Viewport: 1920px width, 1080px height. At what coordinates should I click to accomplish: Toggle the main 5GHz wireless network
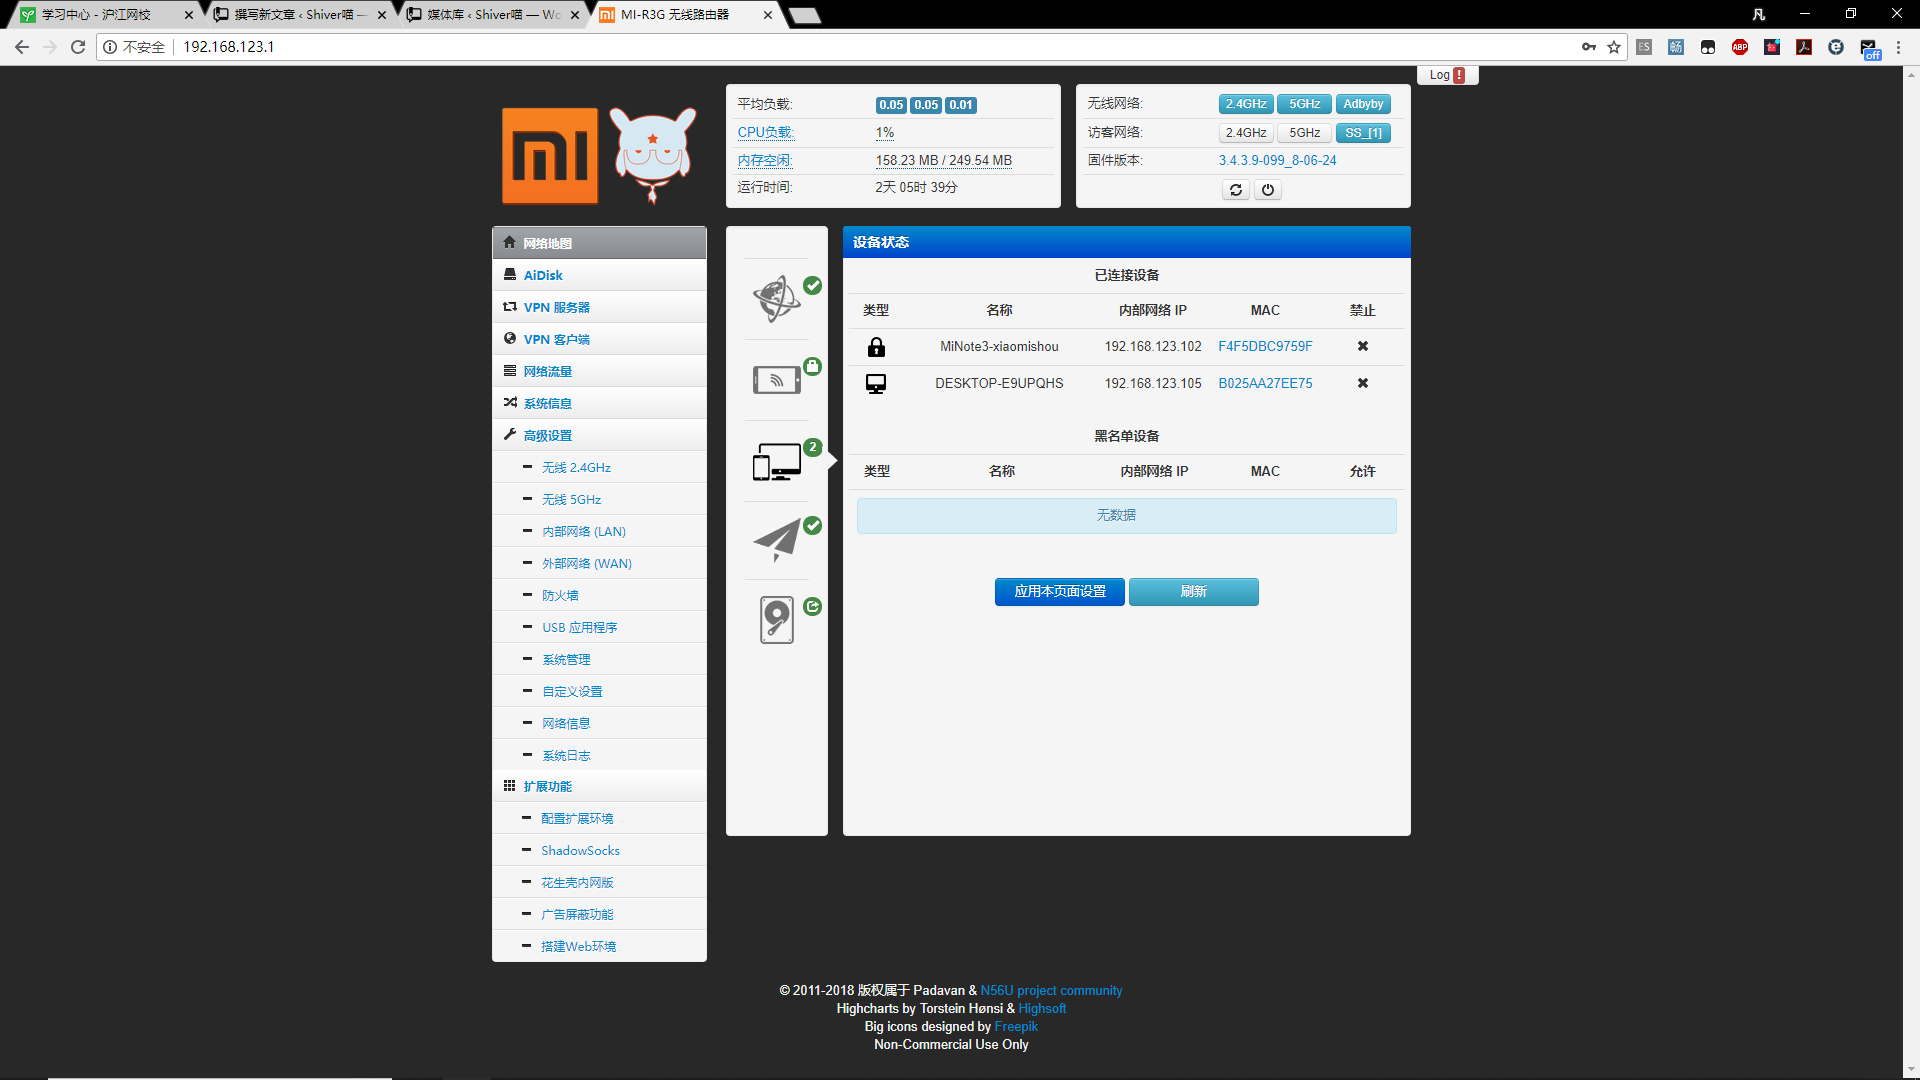(x=1304, y=104)
